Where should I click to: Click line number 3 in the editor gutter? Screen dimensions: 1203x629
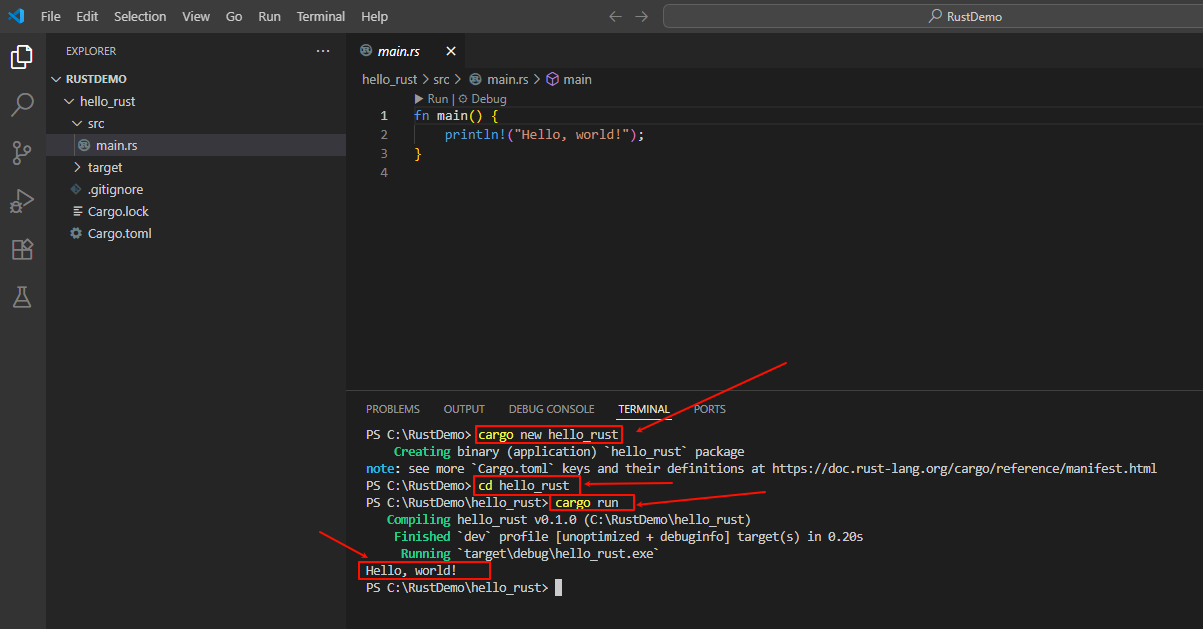point(384,154)
